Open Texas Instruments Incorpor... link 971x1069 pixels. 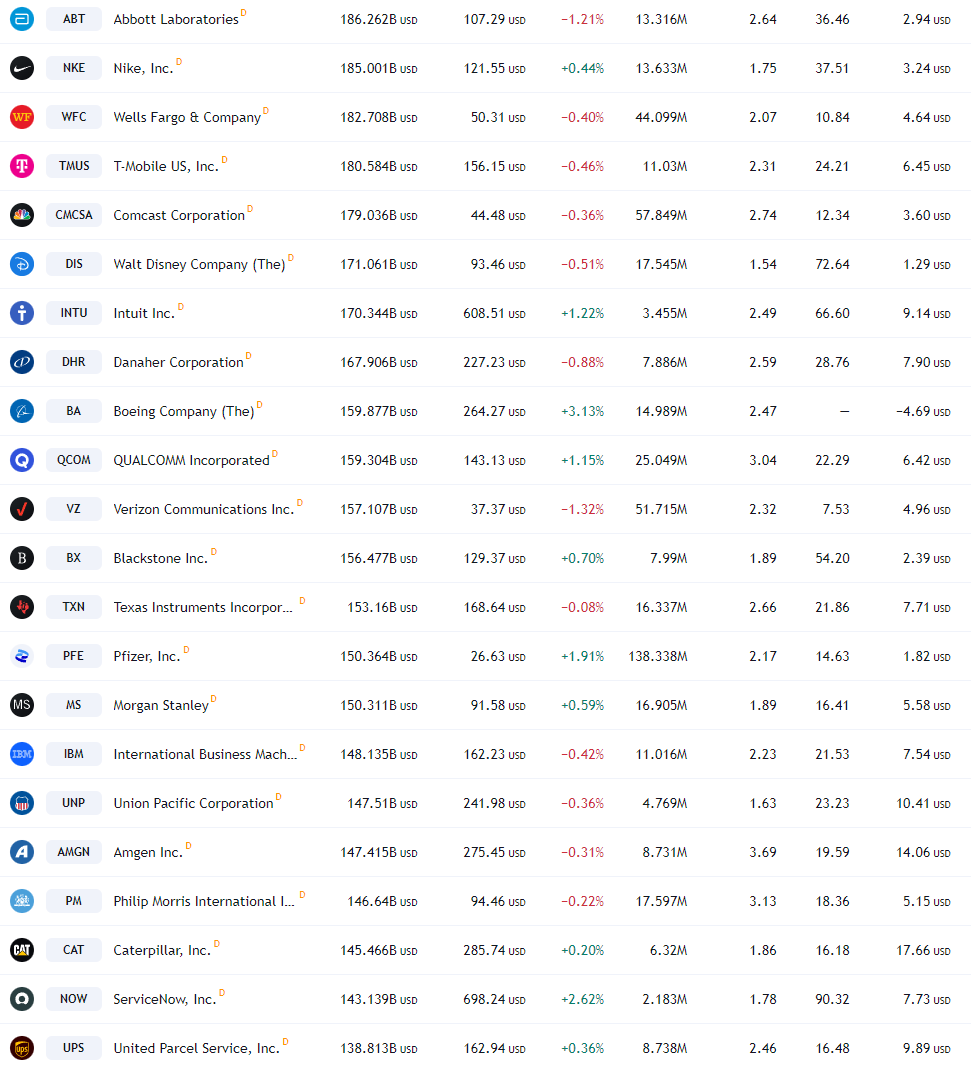(203, 607)
